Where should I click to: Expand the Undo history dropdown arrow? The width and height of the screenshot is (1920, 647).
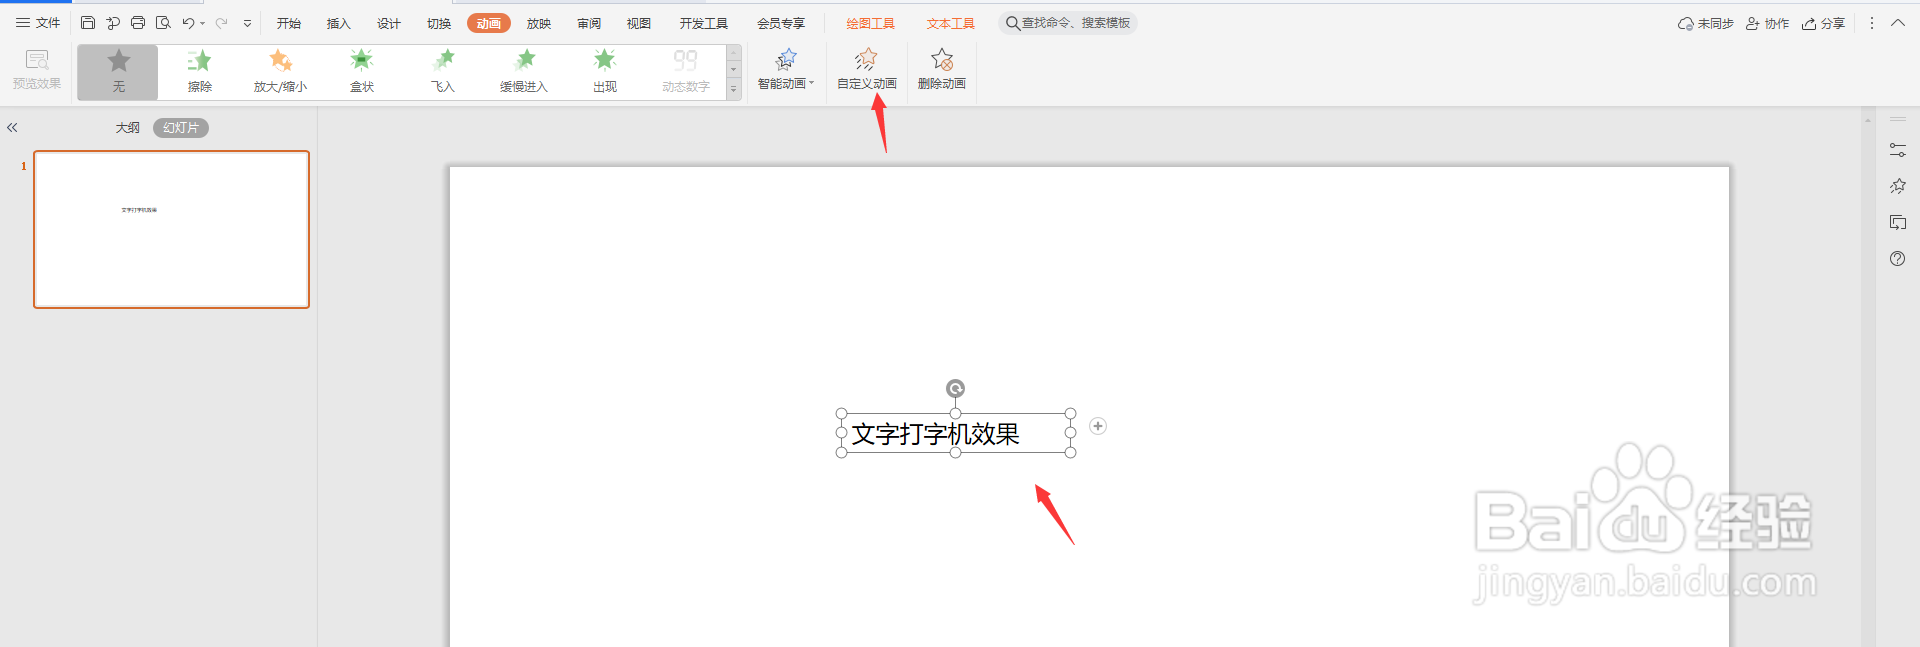tap(202, 23)
